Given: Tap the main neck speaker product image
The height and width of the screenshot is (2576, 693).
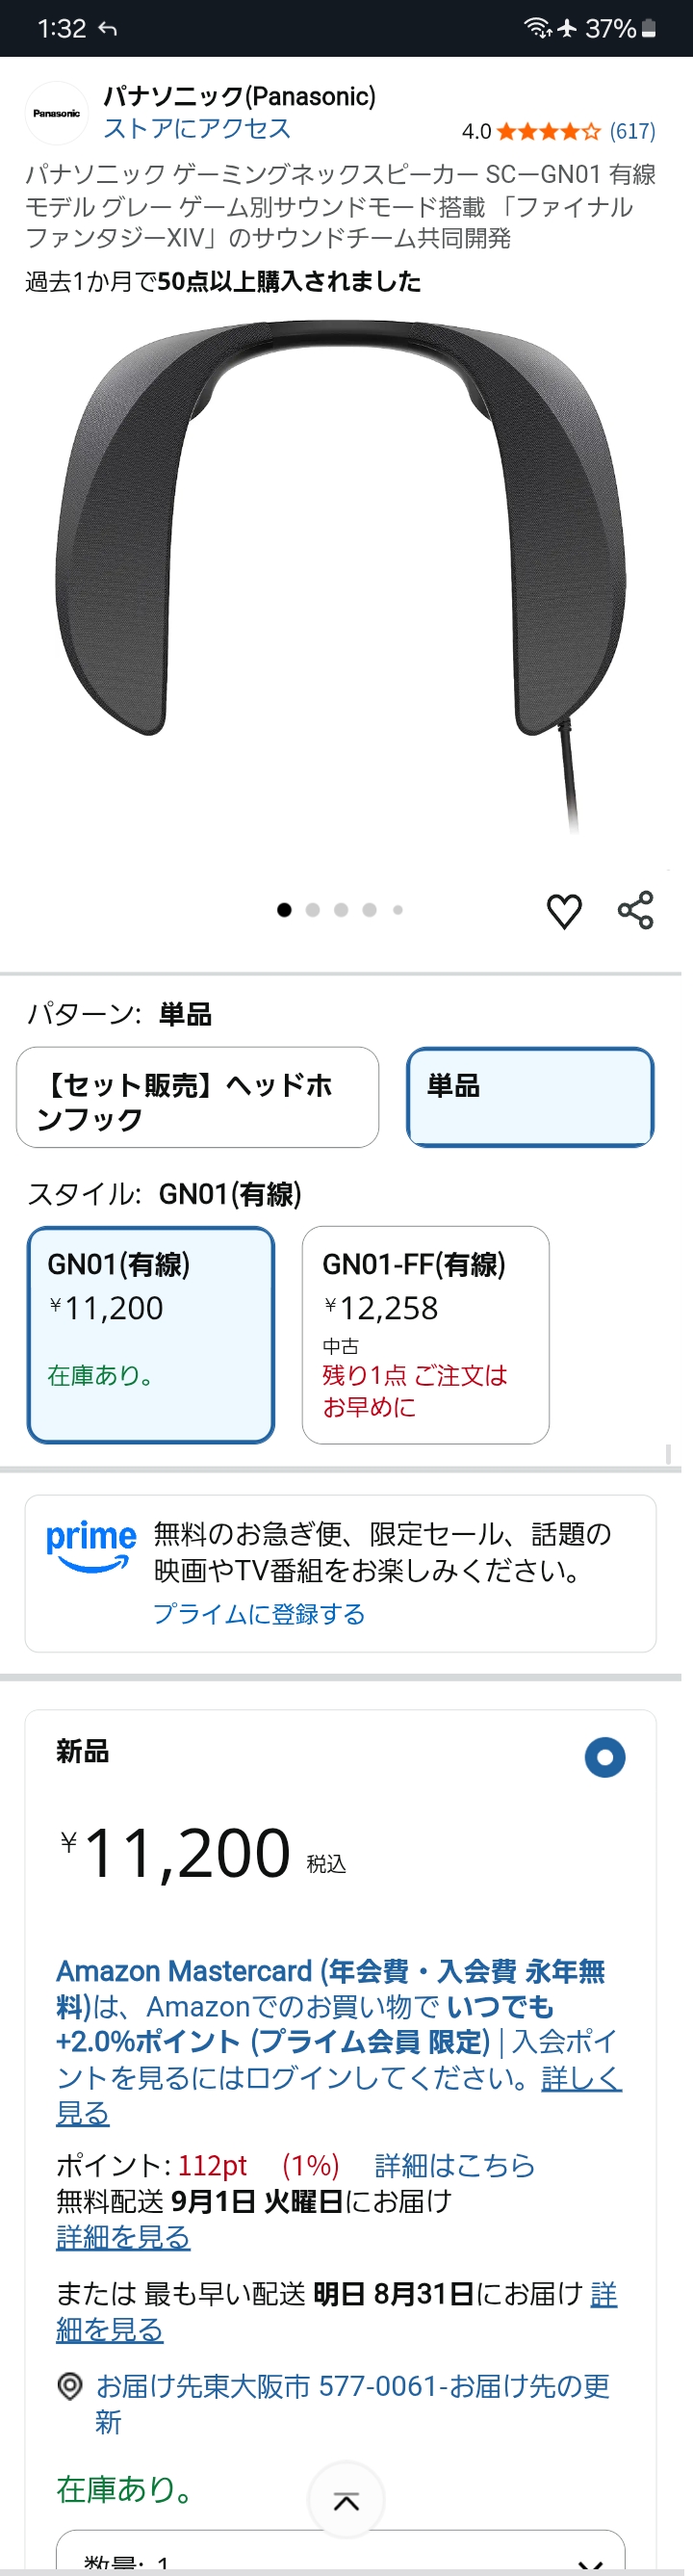Looking at the screenshot, I should pyautogui.click(x=340, y=575).
